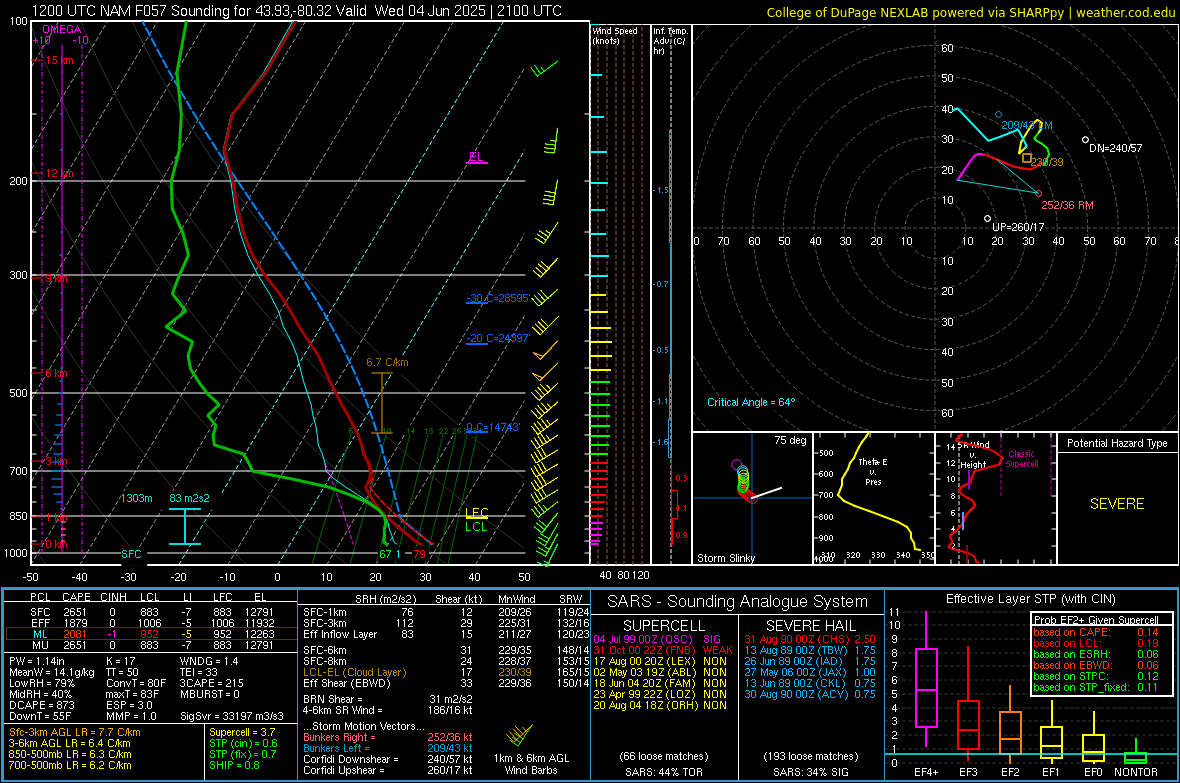Click the 'Prob EF2+ Given Supercell' legend title

1096,620
